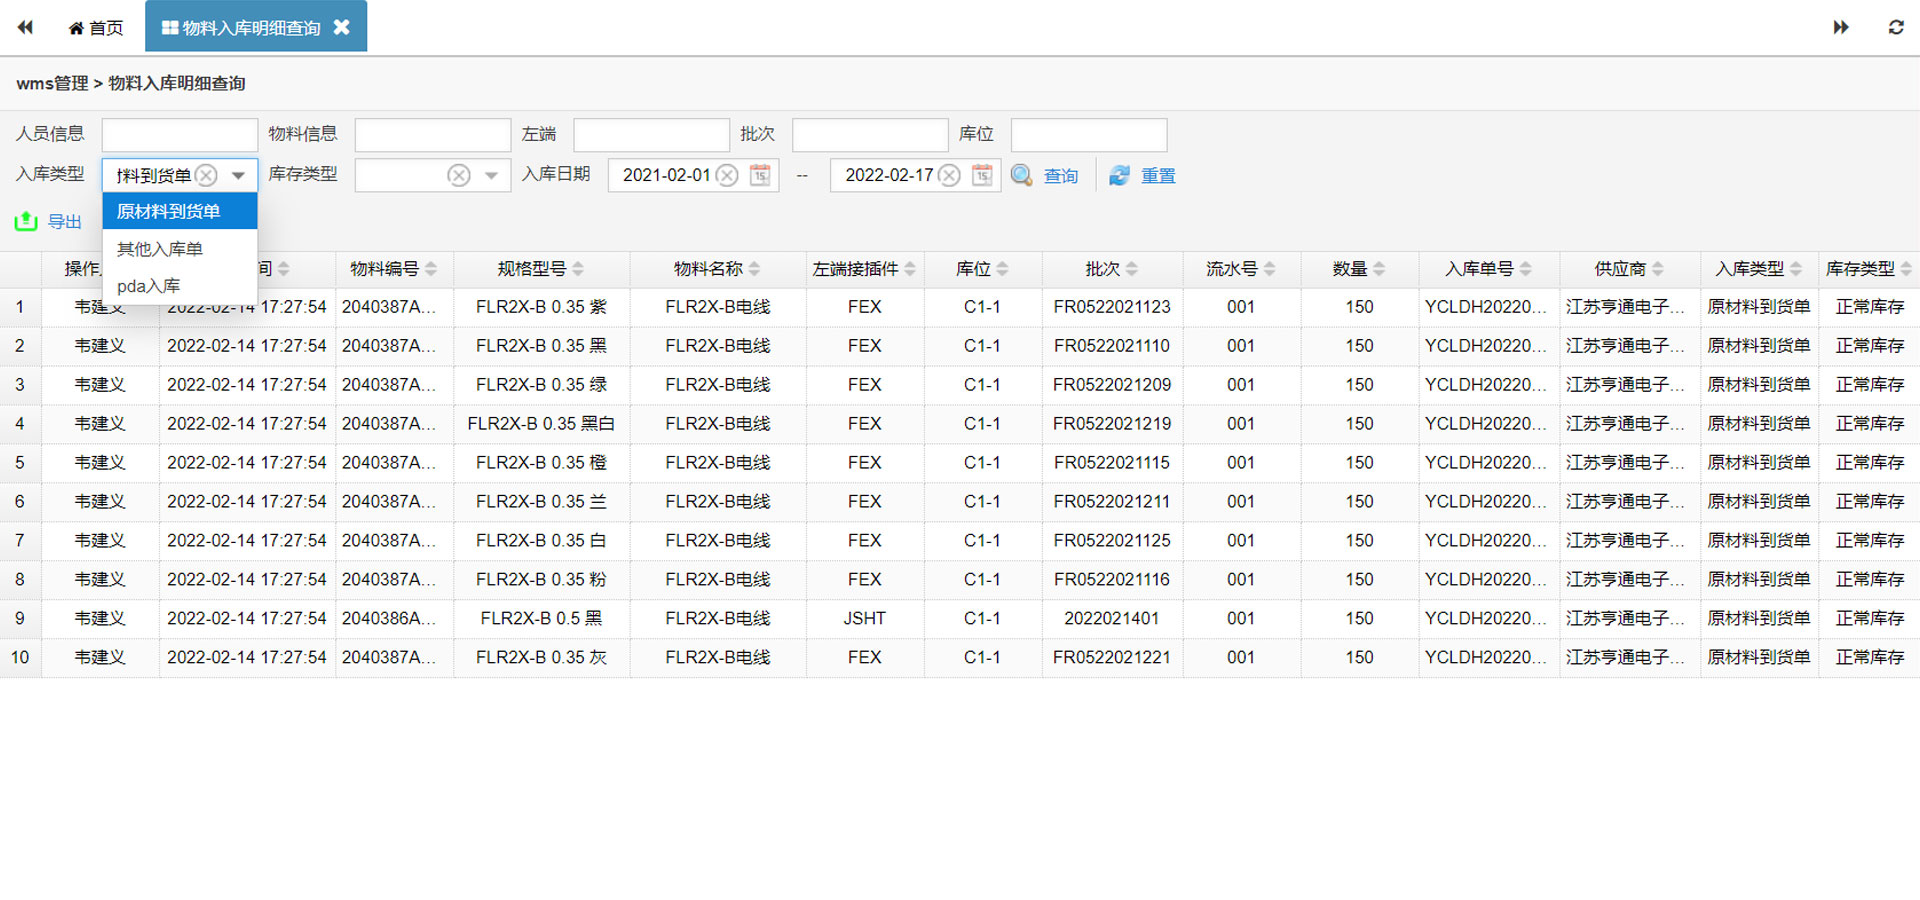Focus the 批次 filter input field
Screen dimensions: 1920x900
(870, 135)
